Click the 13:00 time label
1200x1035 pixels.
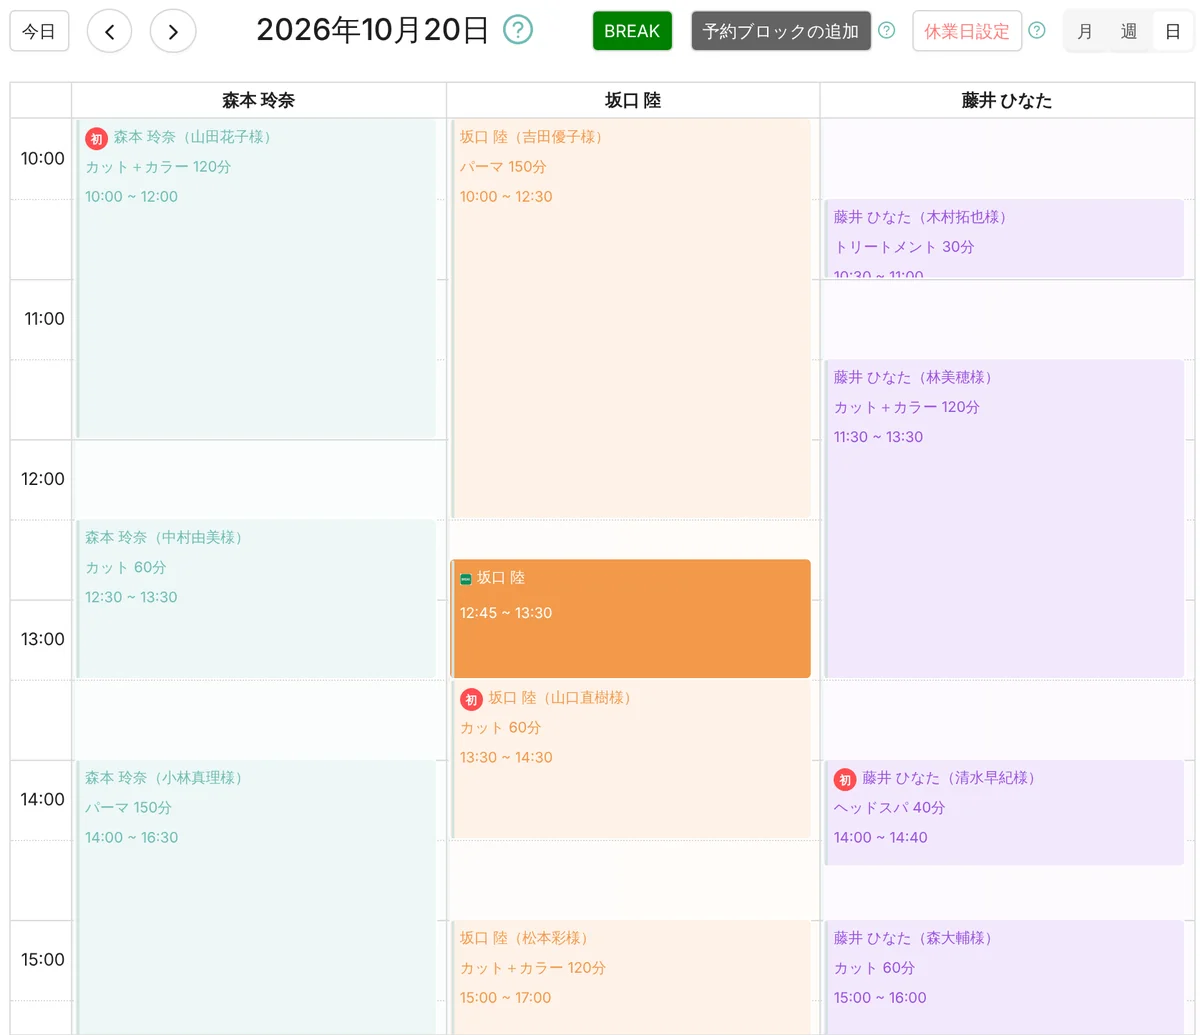tap(42, 639)
